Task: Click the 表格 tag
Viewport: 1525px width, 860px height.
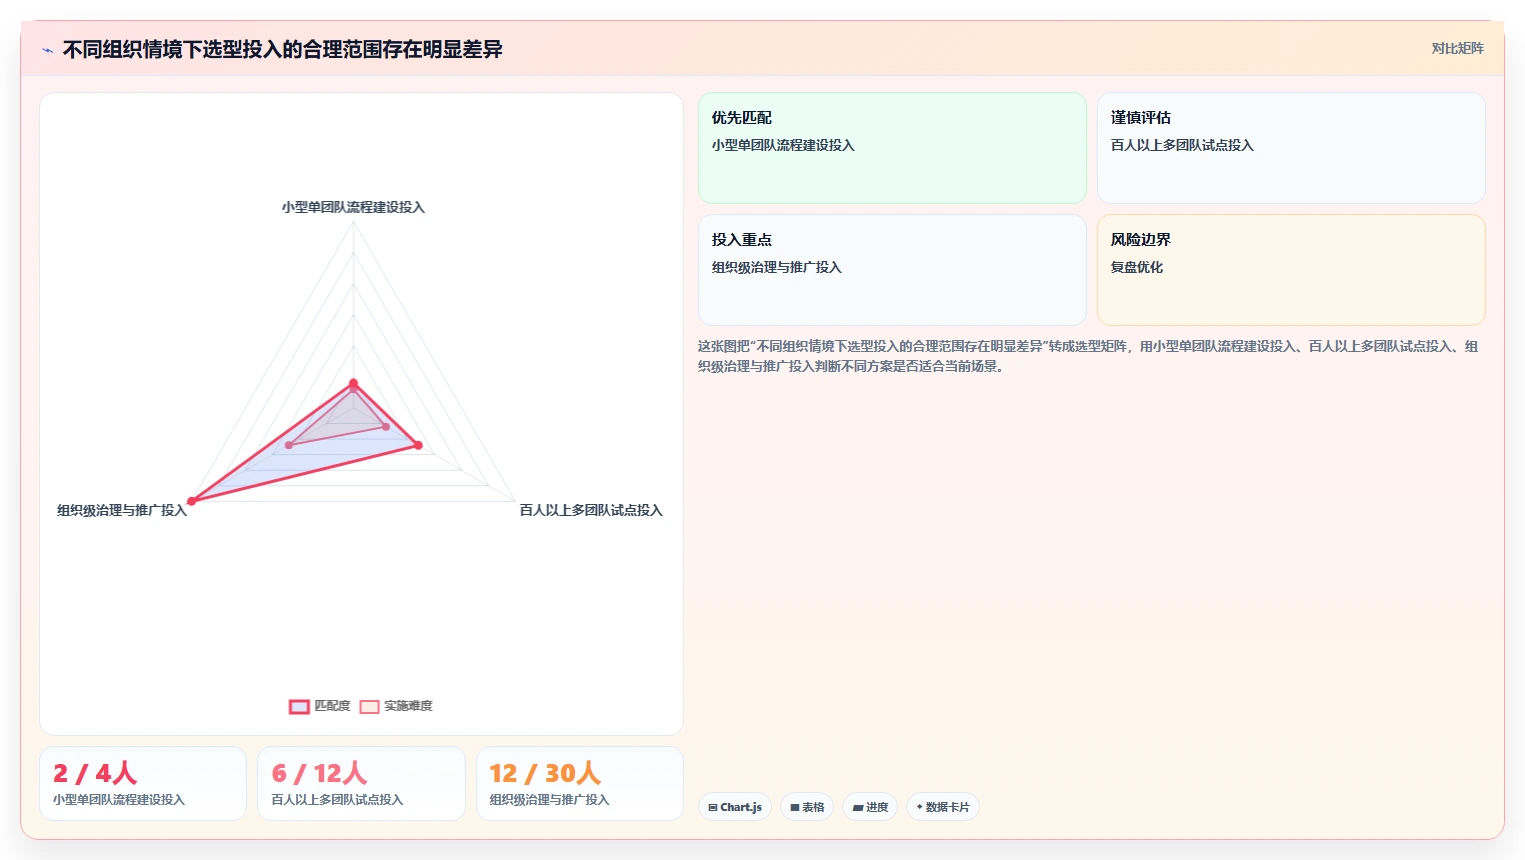Action: tap(807, 807)
